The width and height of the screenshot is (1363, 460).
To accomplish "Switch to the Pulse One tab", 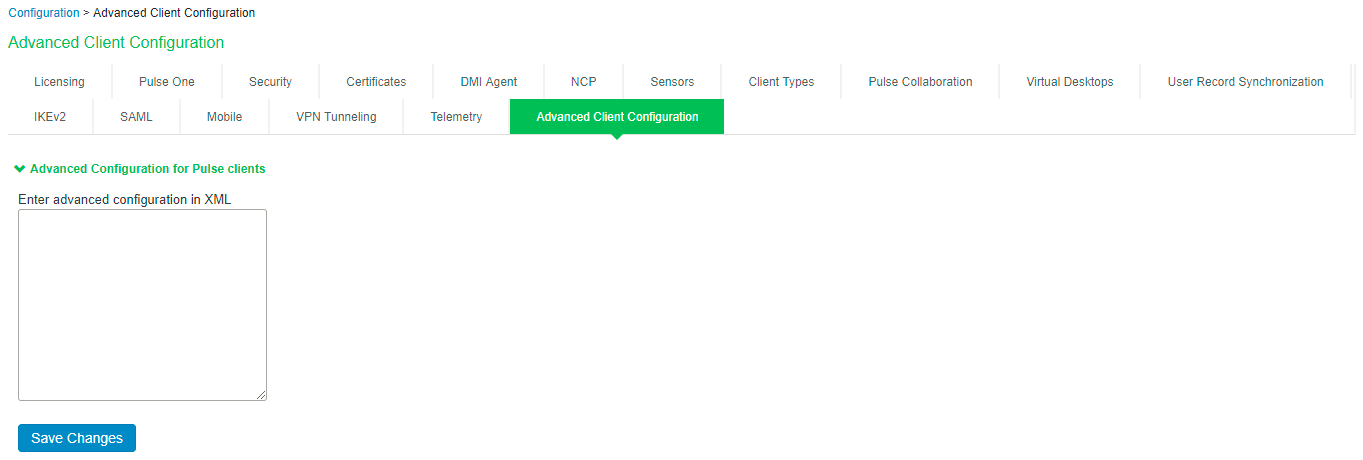I will 166,82.
